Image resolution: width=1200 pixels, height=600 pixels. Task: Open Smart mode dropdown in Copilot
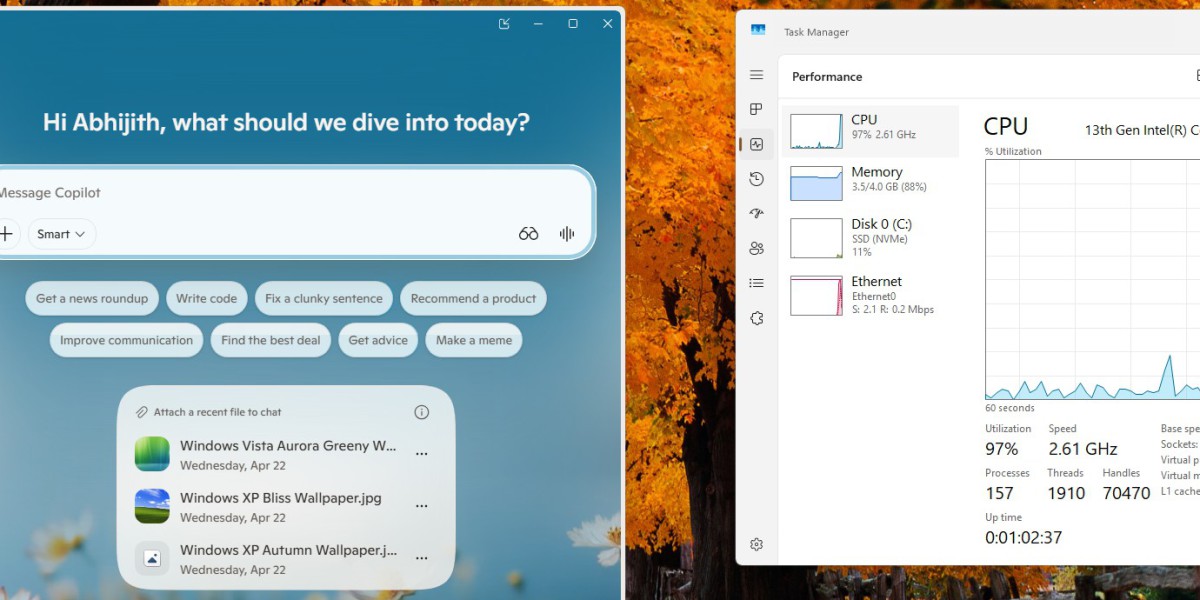click(62, 234)
